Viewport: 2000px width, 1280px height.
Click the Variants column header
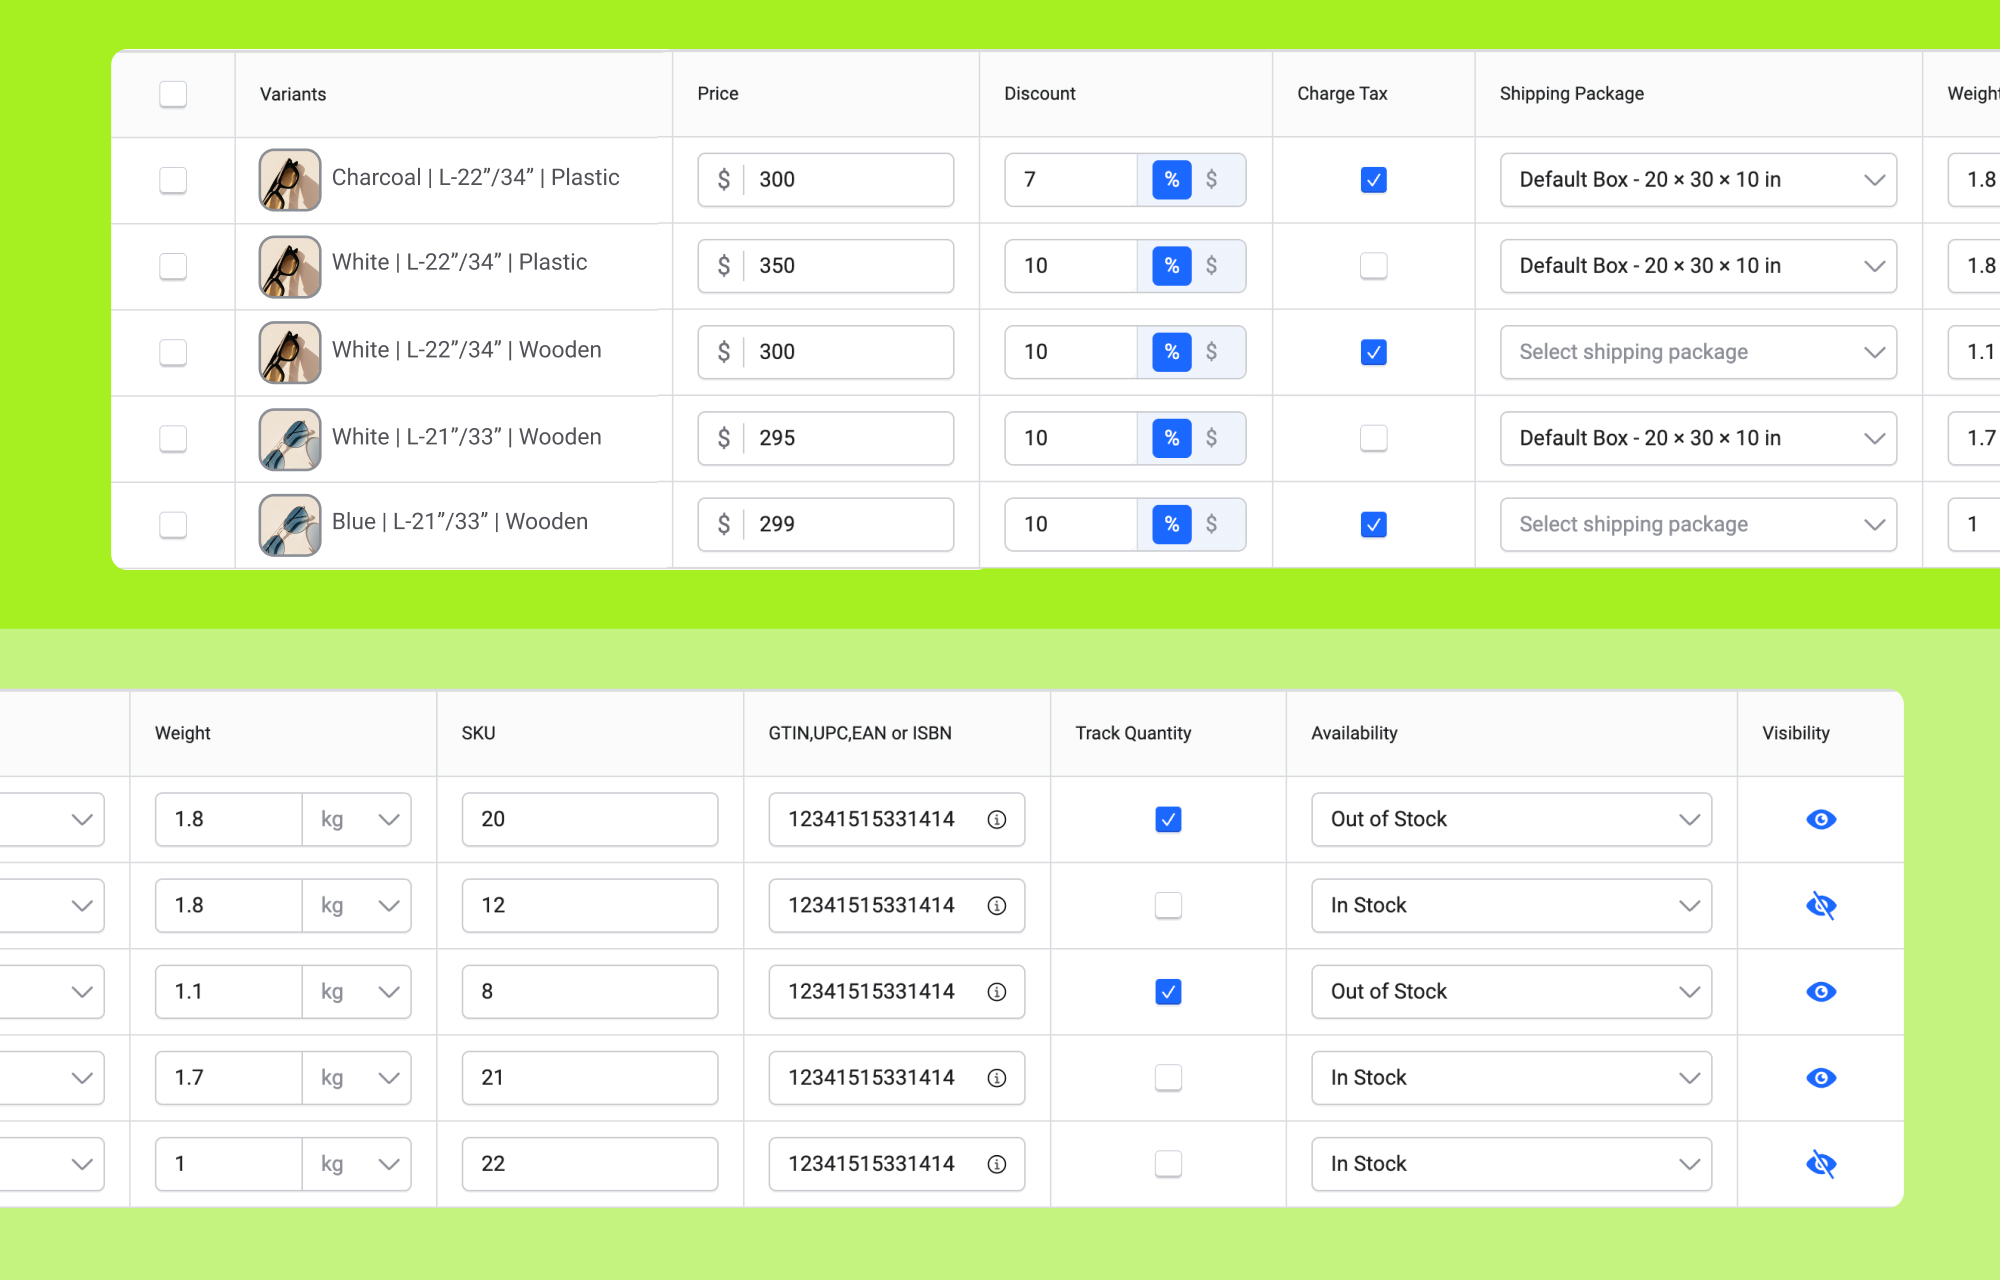293,94
